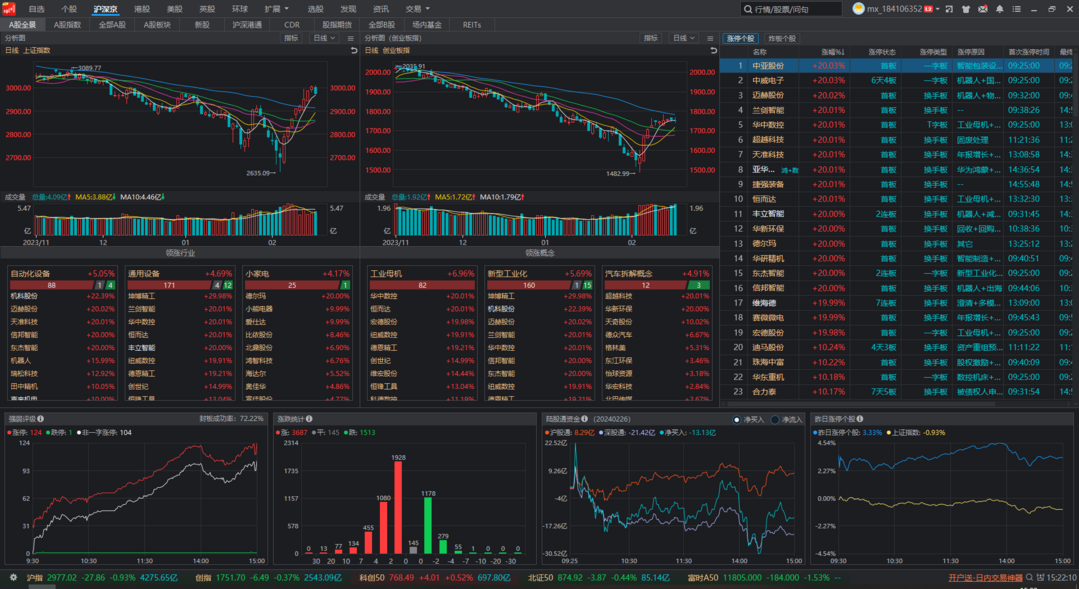Image resolution: width=1079 pixels, height=589 pixels.
Task: Click the restore arrow on 创业板指 chart
Action: 714,50
